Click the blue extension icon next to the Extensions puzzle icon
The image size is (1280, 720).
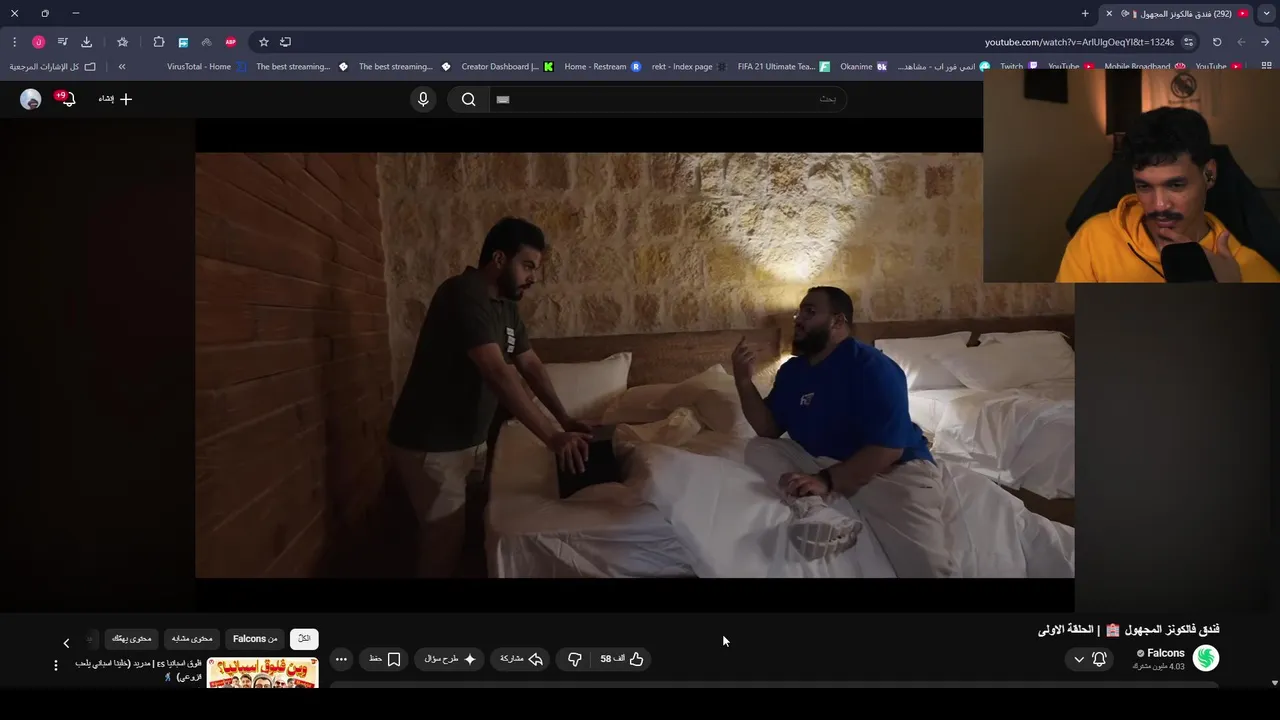click(x=183, y=42)
